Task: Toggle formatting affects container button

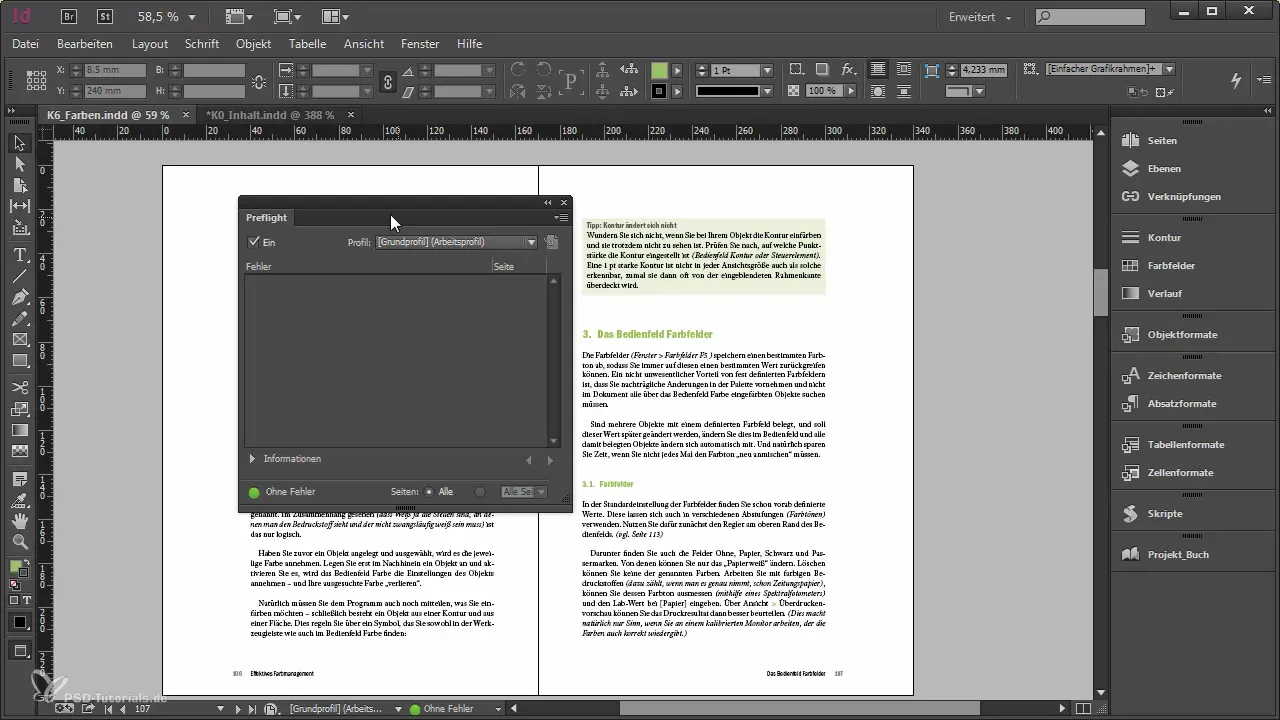Action: coord(13,600)
